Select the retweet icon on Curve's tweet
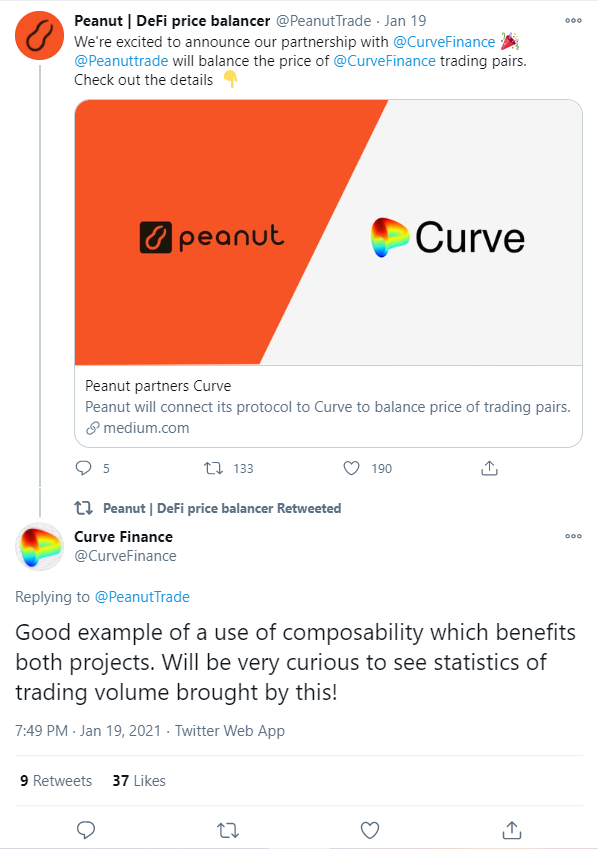The image size is (598, 849). pyautogui.click(x=227, y=829)
